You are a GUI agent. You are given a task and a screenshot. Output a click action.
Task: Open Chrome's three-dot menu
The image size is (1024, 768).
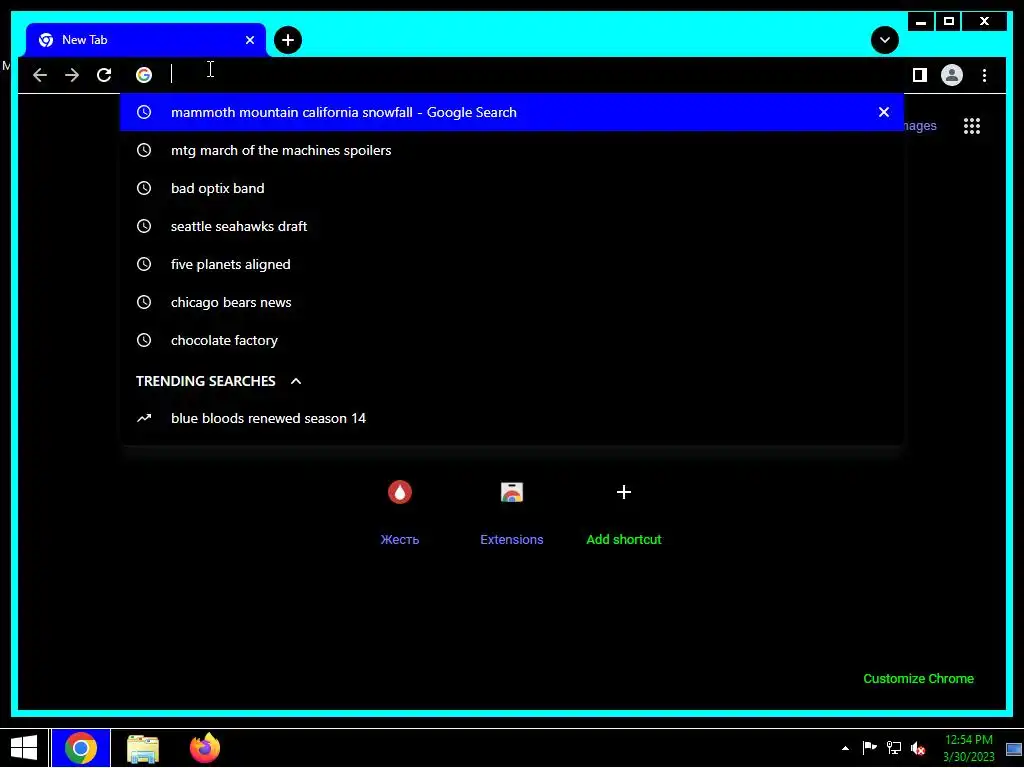click(x=984, y=75)
